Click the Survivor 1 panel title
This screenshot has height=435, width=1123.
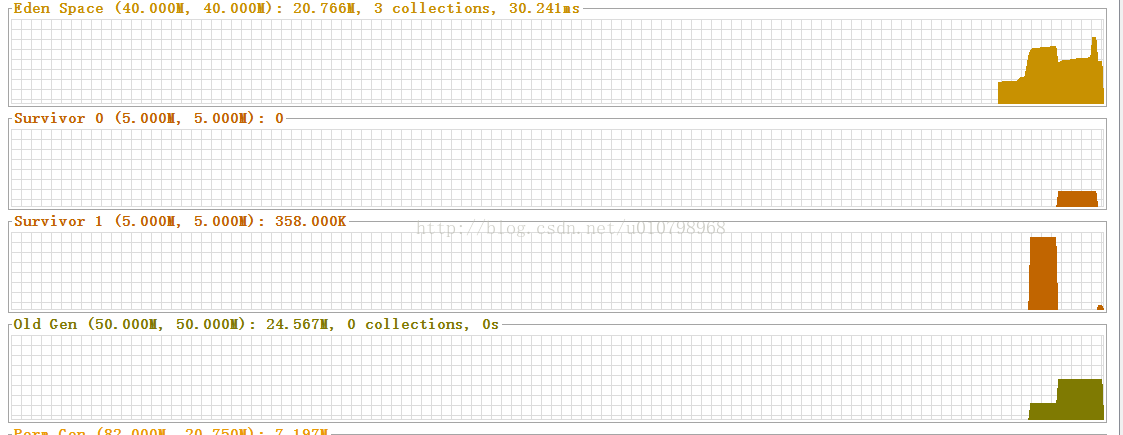pyautogui.click(x=180, y=221)
